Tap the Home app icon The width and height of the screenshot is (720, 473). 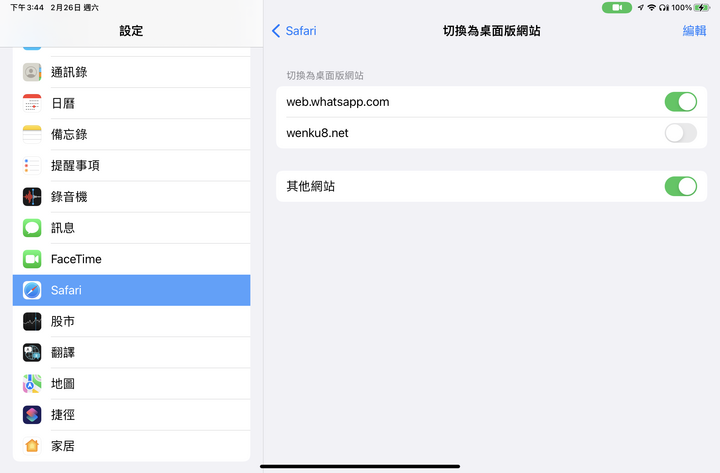(32, 445)
